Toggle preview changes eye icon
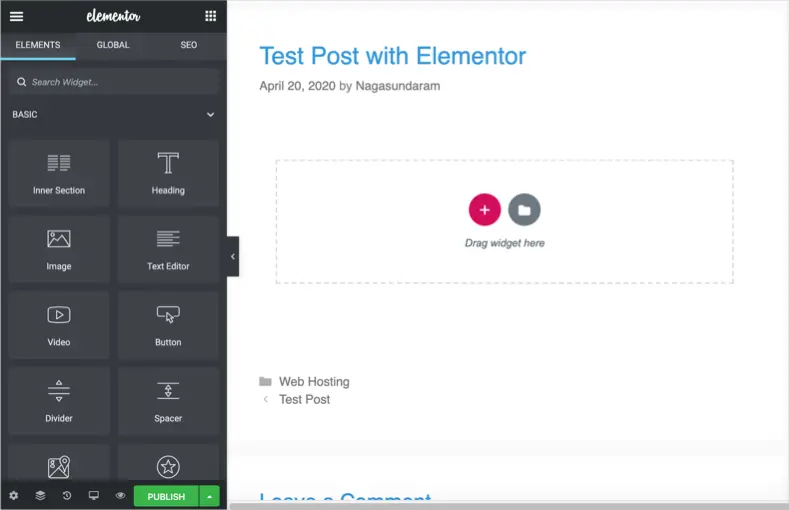Image resolution: width=789 pixels, height=510 pixels. click(x=120, y=496)
